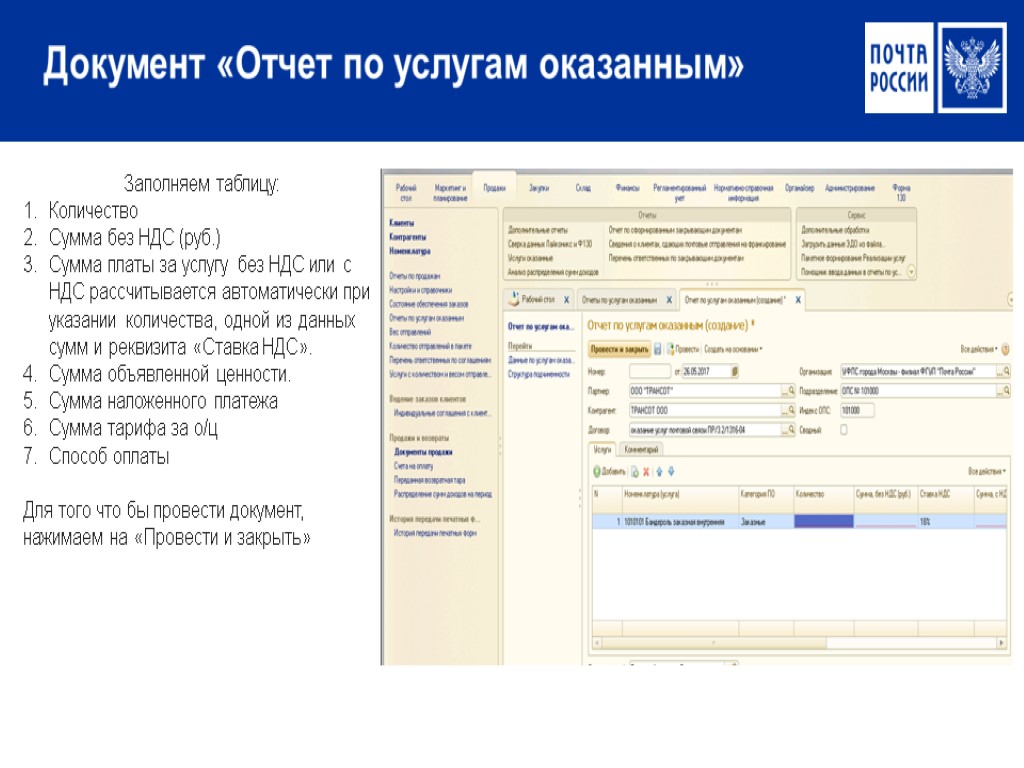Close the Отчеты по услугам оказанным tab
The image size is (1024, 768).
(669, 300)
